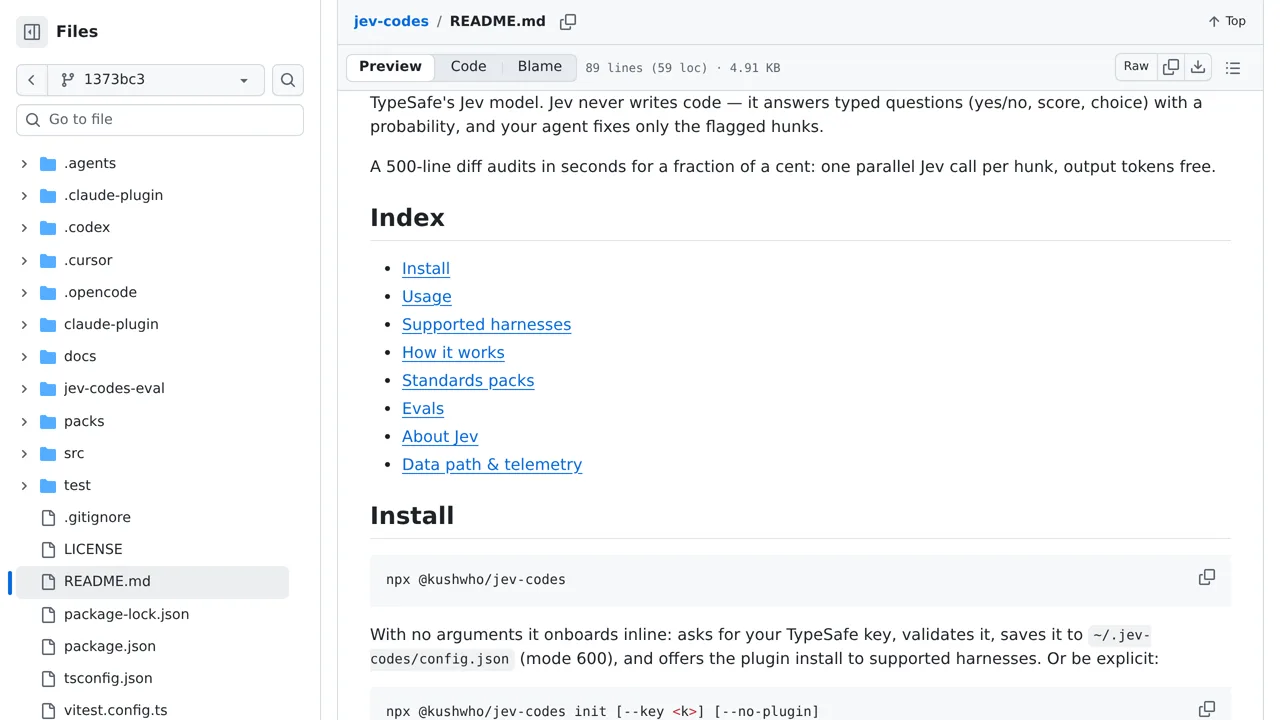This screenshot has height=720, width=1280.
Task: Expand the .agents folder chevron
Action: pos(24,164)
